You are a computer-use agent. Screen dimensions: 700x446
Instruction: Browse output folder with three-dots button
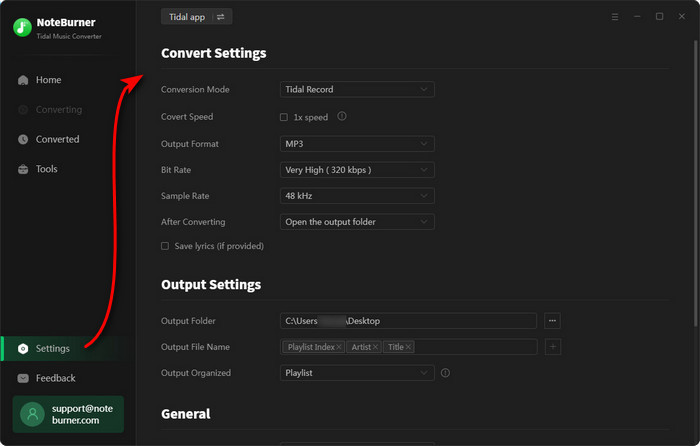[552, 321]
